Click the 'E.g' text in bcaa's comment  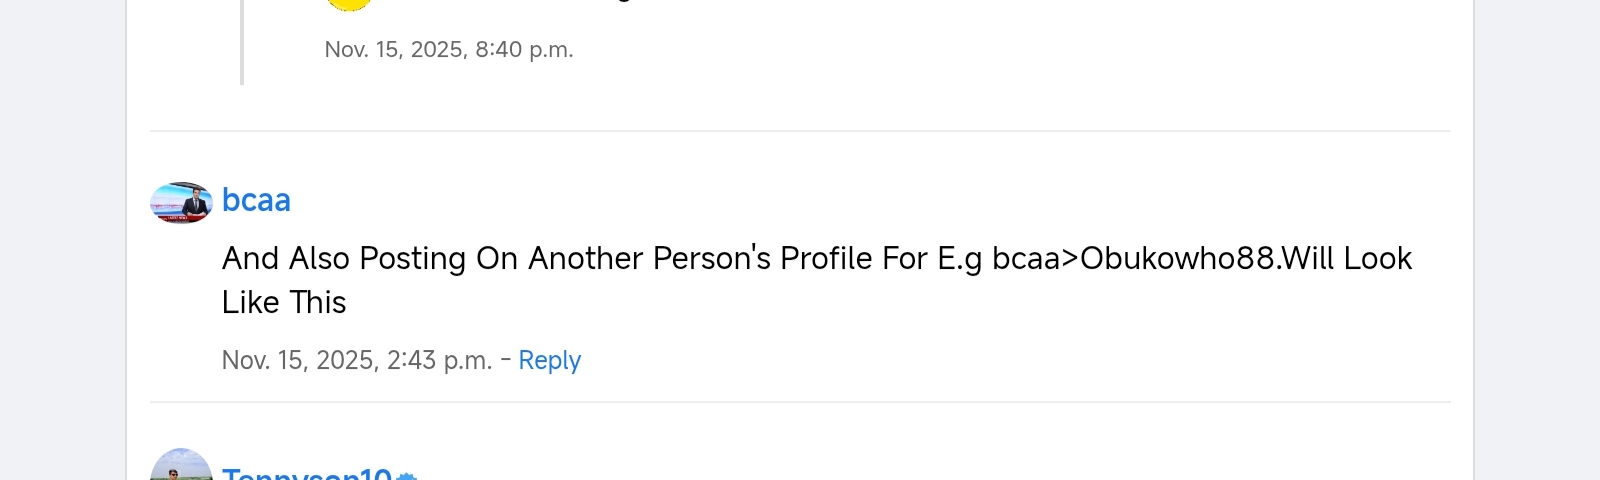click(x=959, y=258)
